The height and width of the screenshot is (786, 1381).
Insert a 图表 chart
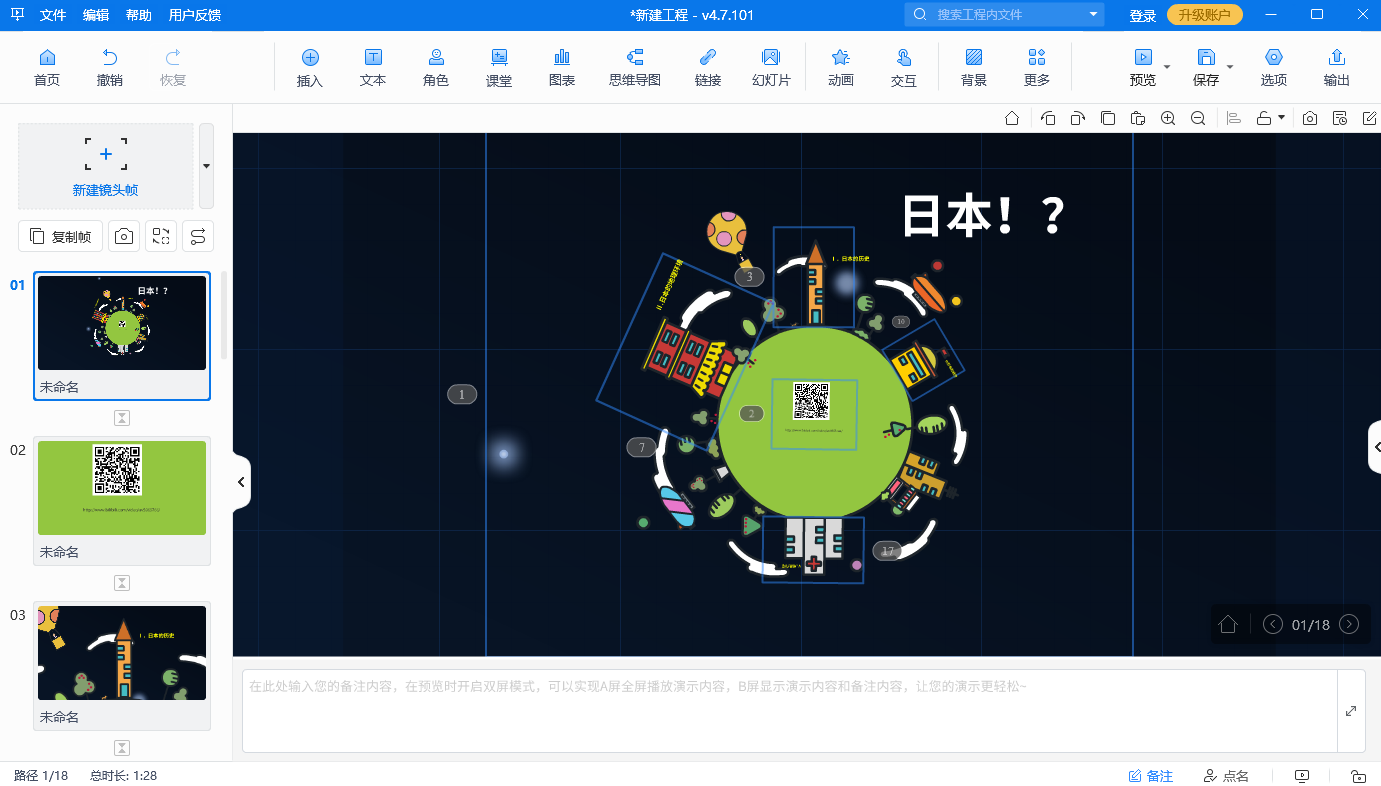coord(562,67)
